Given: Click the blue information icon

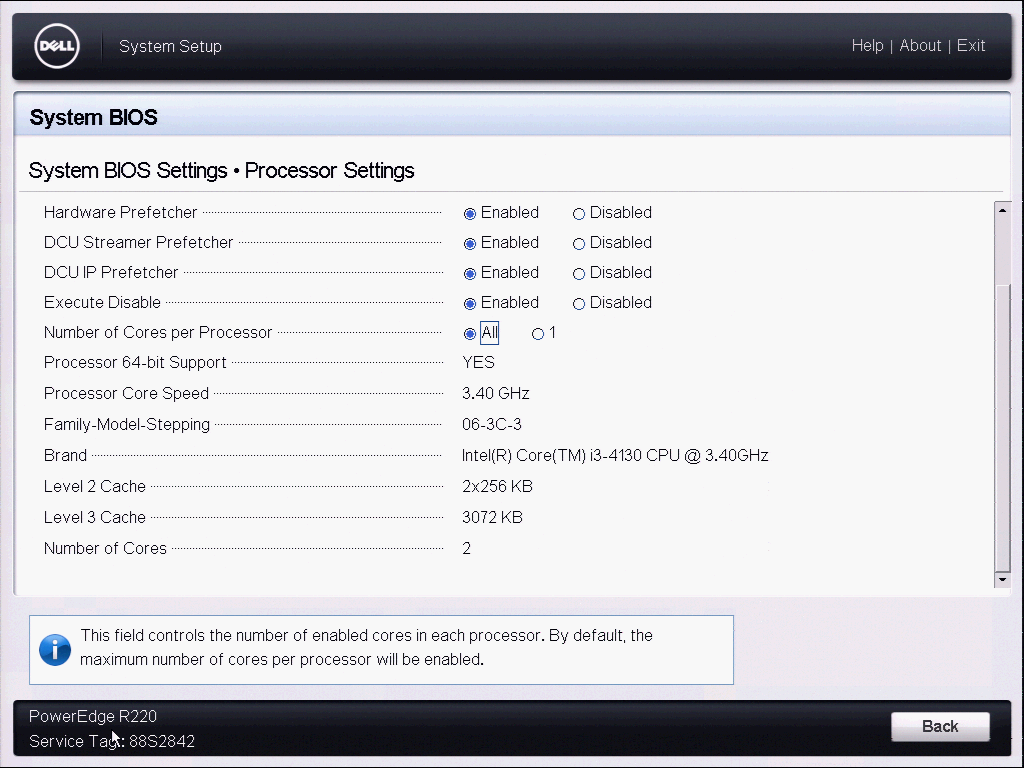Looking at the screenshot, I should point(55,650).
